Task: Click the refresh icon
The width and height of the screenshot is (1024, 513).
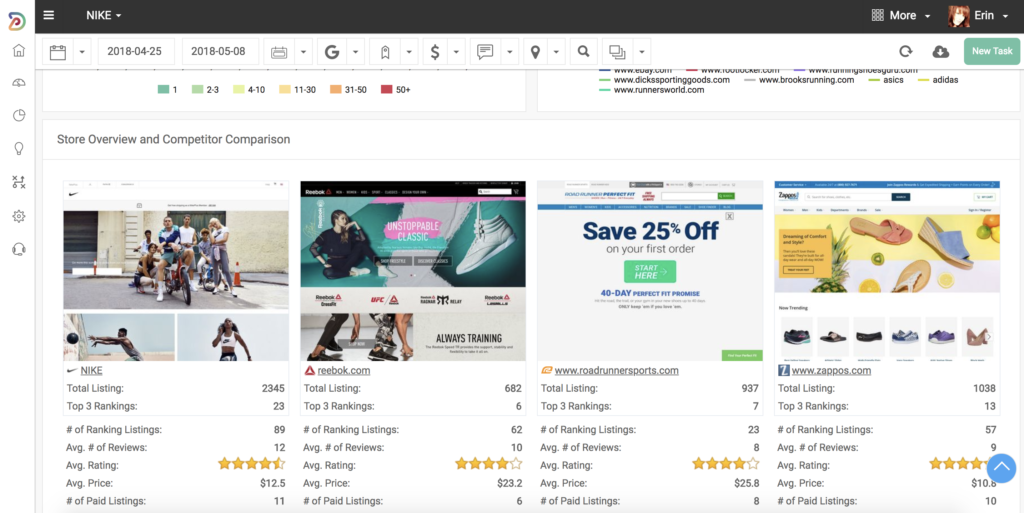Action: [x=905, y=52]
